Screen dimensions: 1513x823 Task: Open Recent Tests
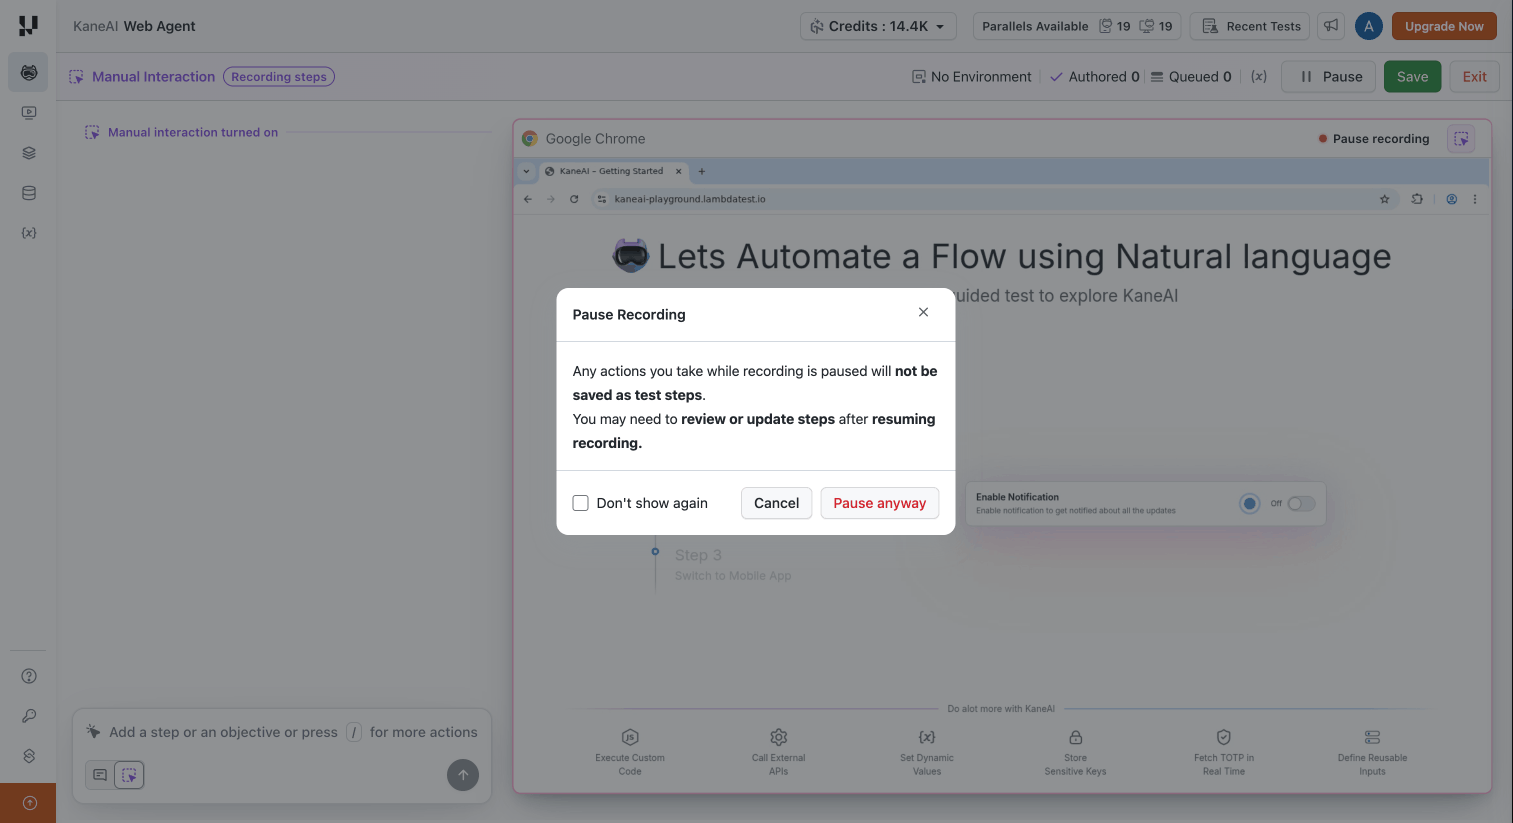(1251, 26)
